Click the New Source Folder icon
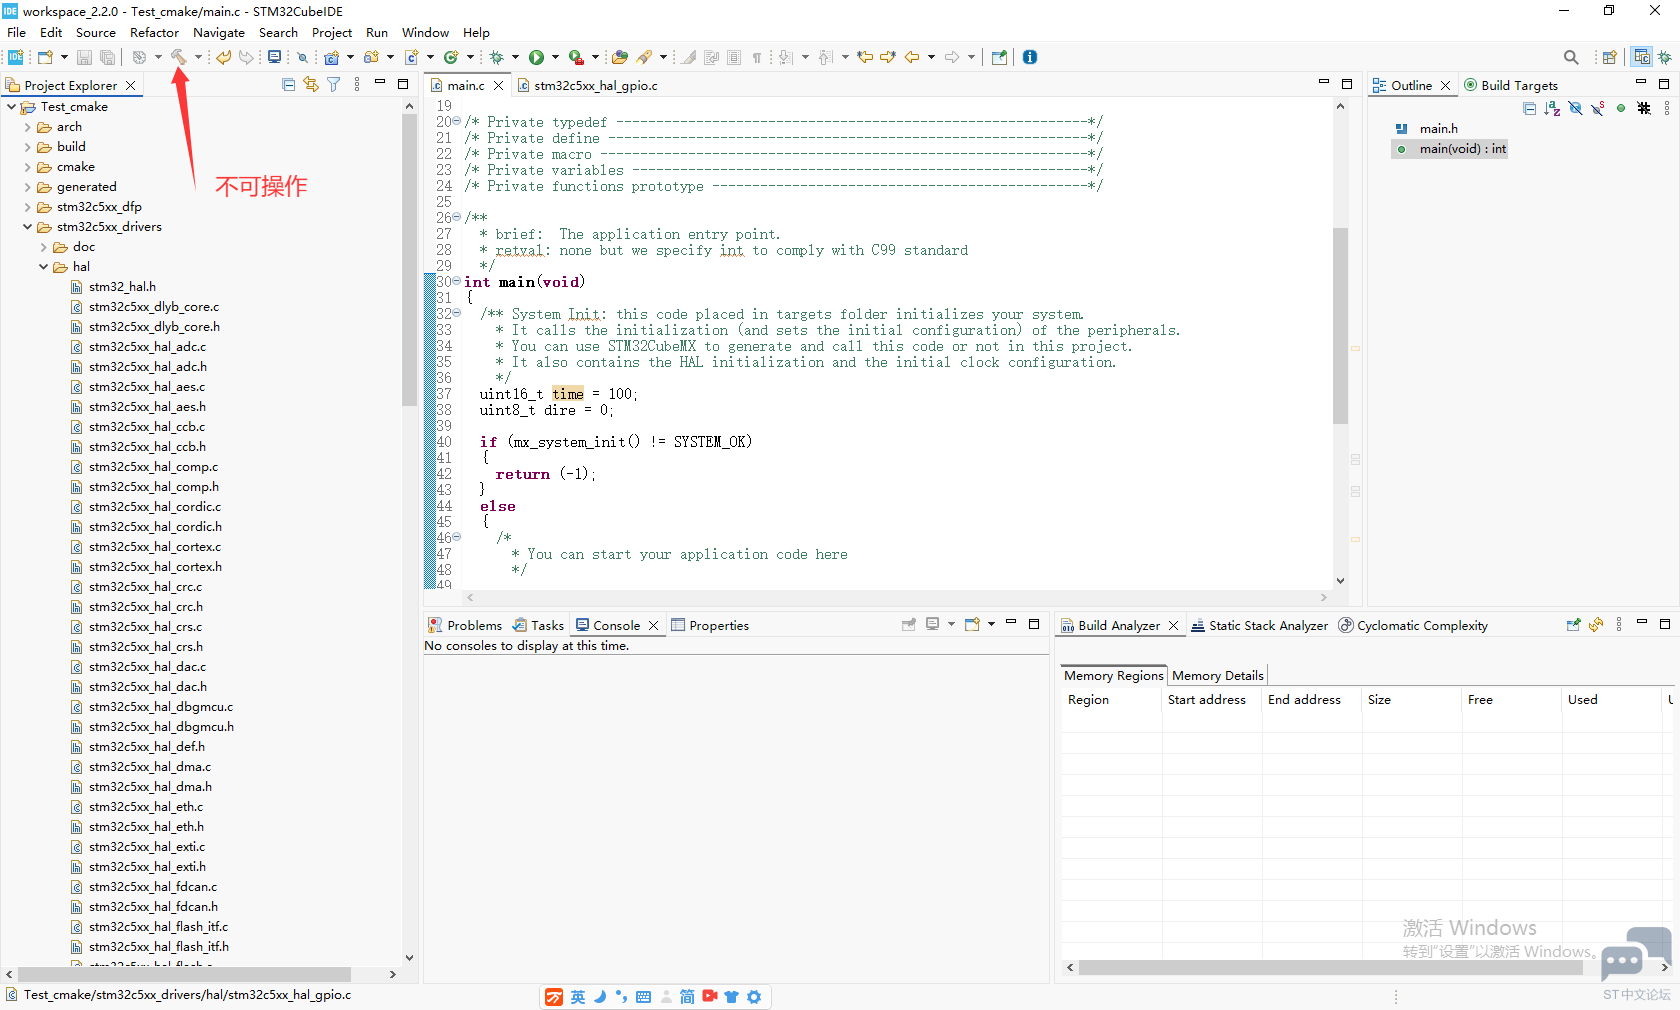Image resolution: width=1680 pixels, height=1010 pixels. coord(371,57)
